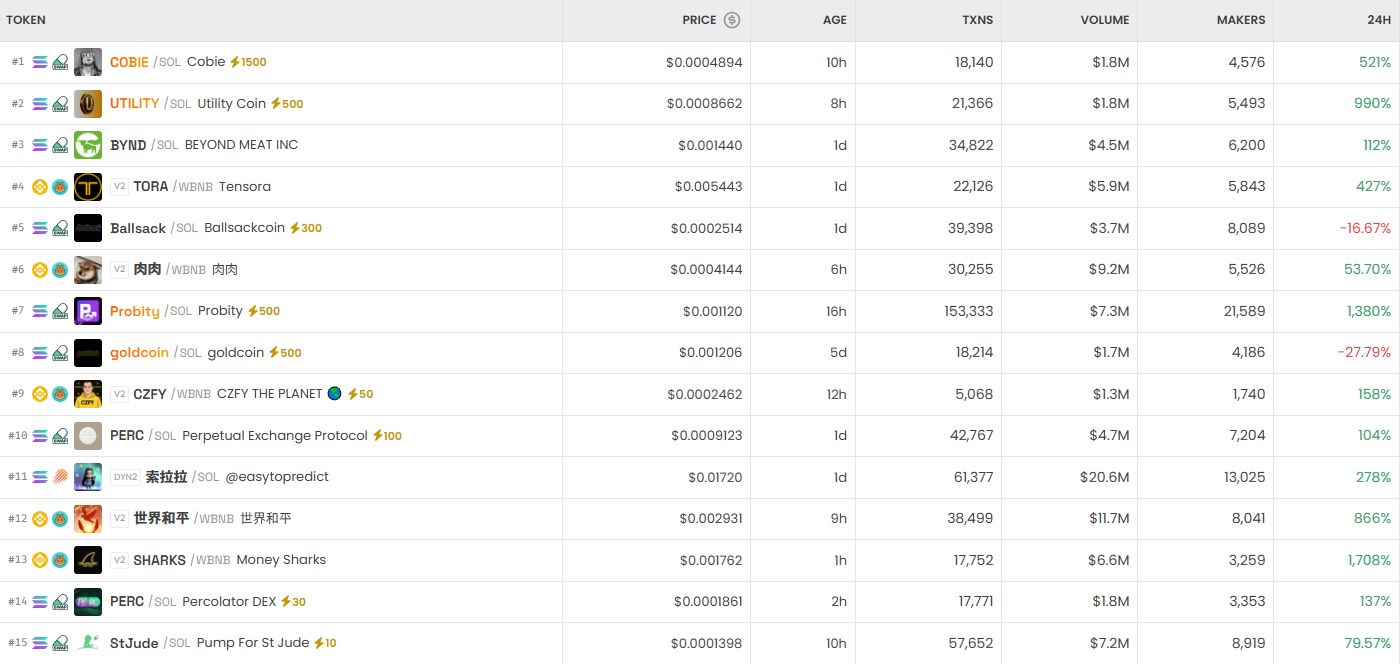Viewport: 1400px width, 664px height.
Task: Select the PancakeSwap bunny icon beside SHARKS
Action: click(59, 560)
